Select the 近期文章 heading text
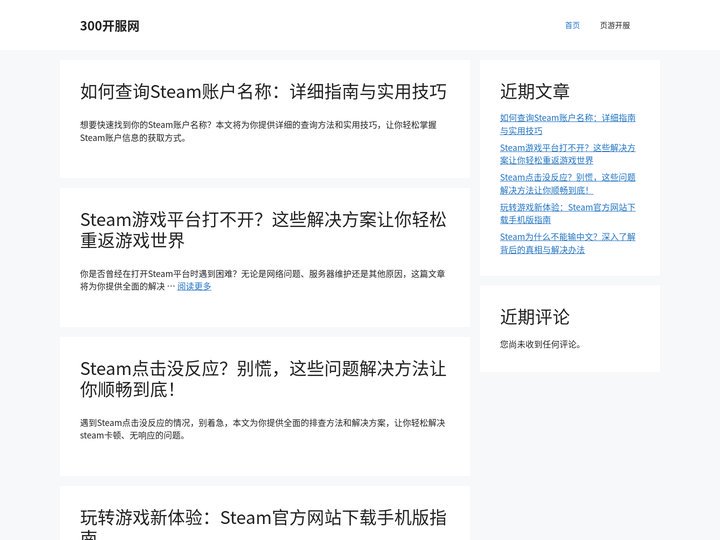 (534, 91)
